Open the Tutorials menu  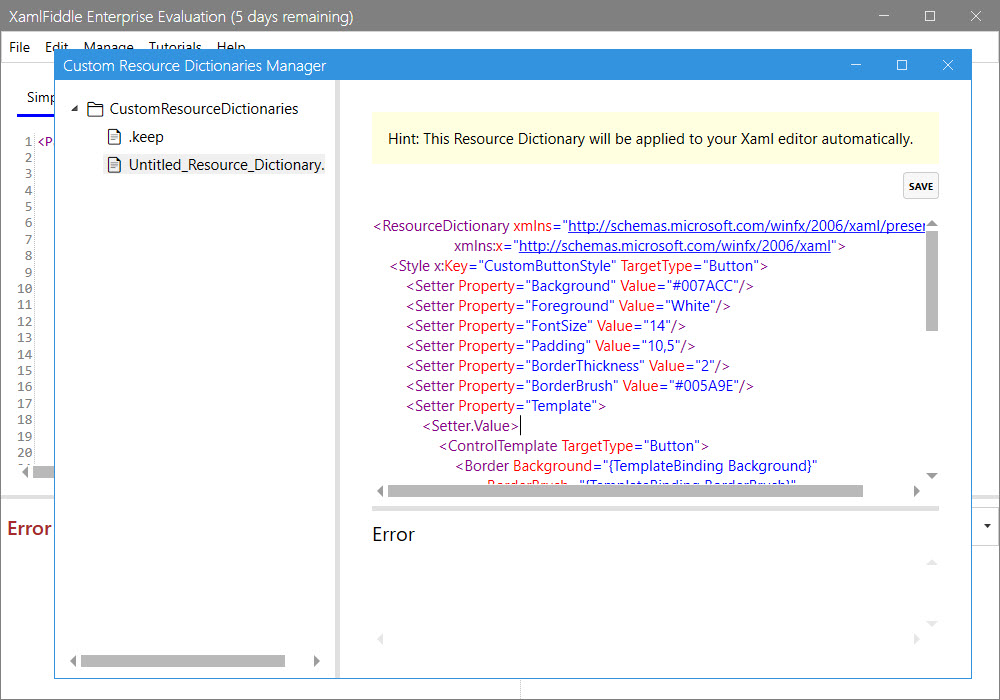coord(175,47)
